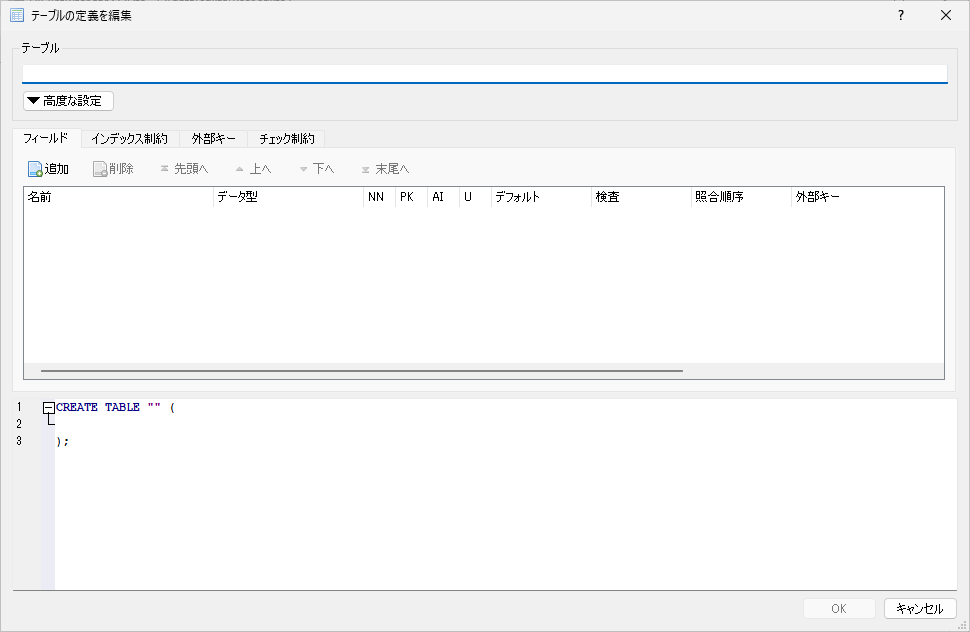Click the help question mark icon

pos(900,15)
